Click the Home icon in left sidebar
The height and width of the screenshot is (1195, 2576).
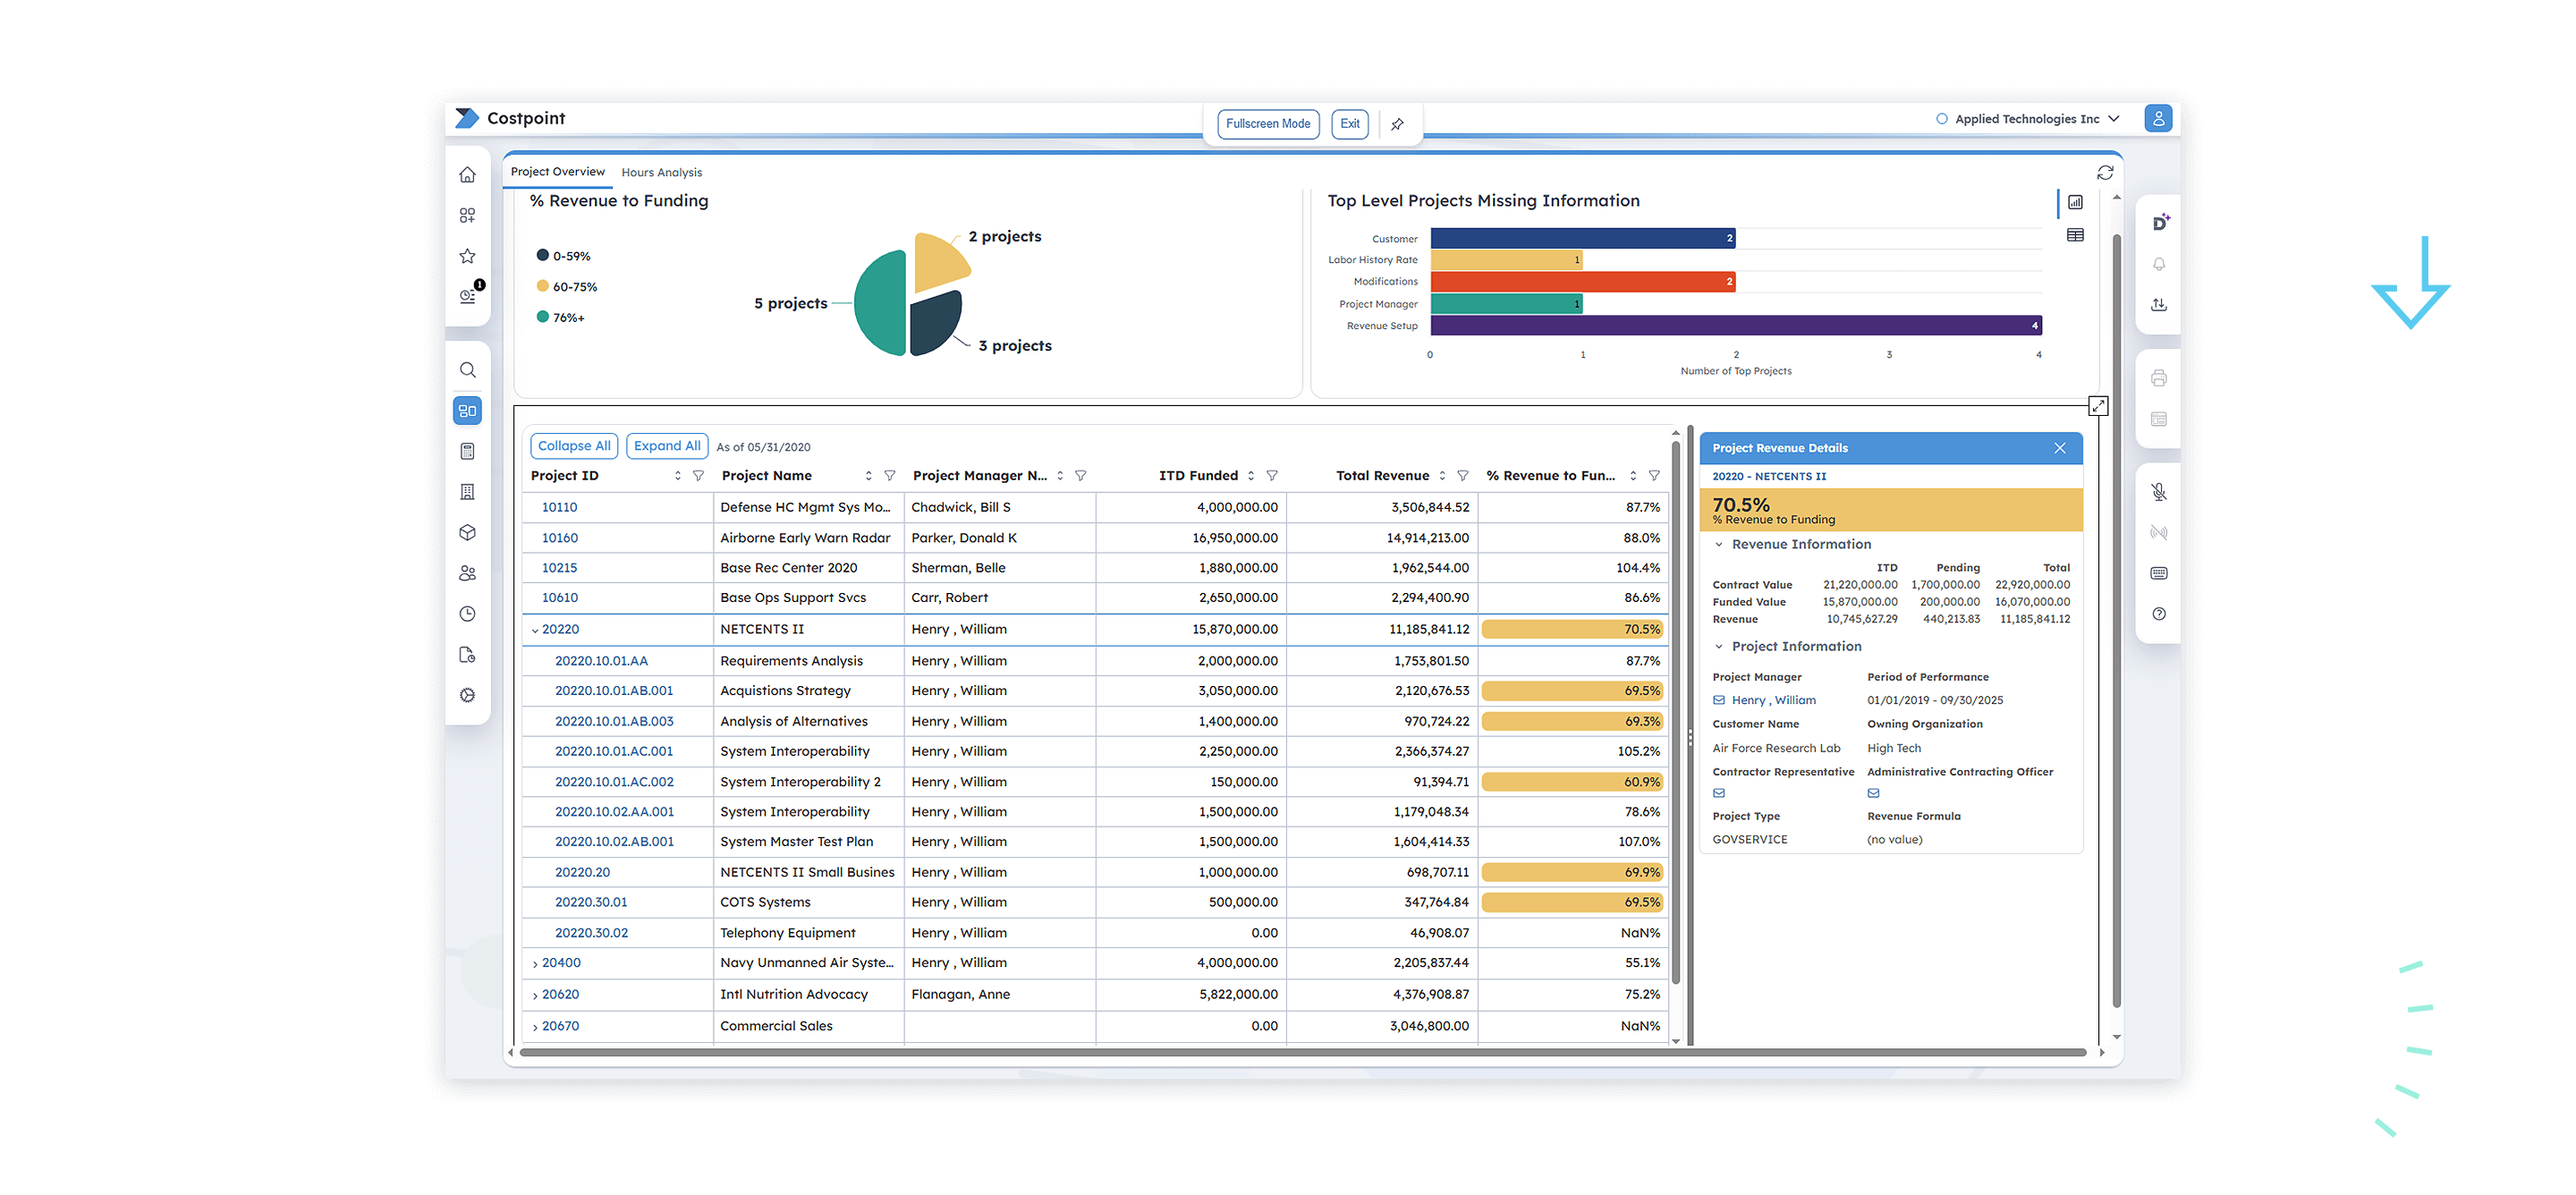[467, 175]
